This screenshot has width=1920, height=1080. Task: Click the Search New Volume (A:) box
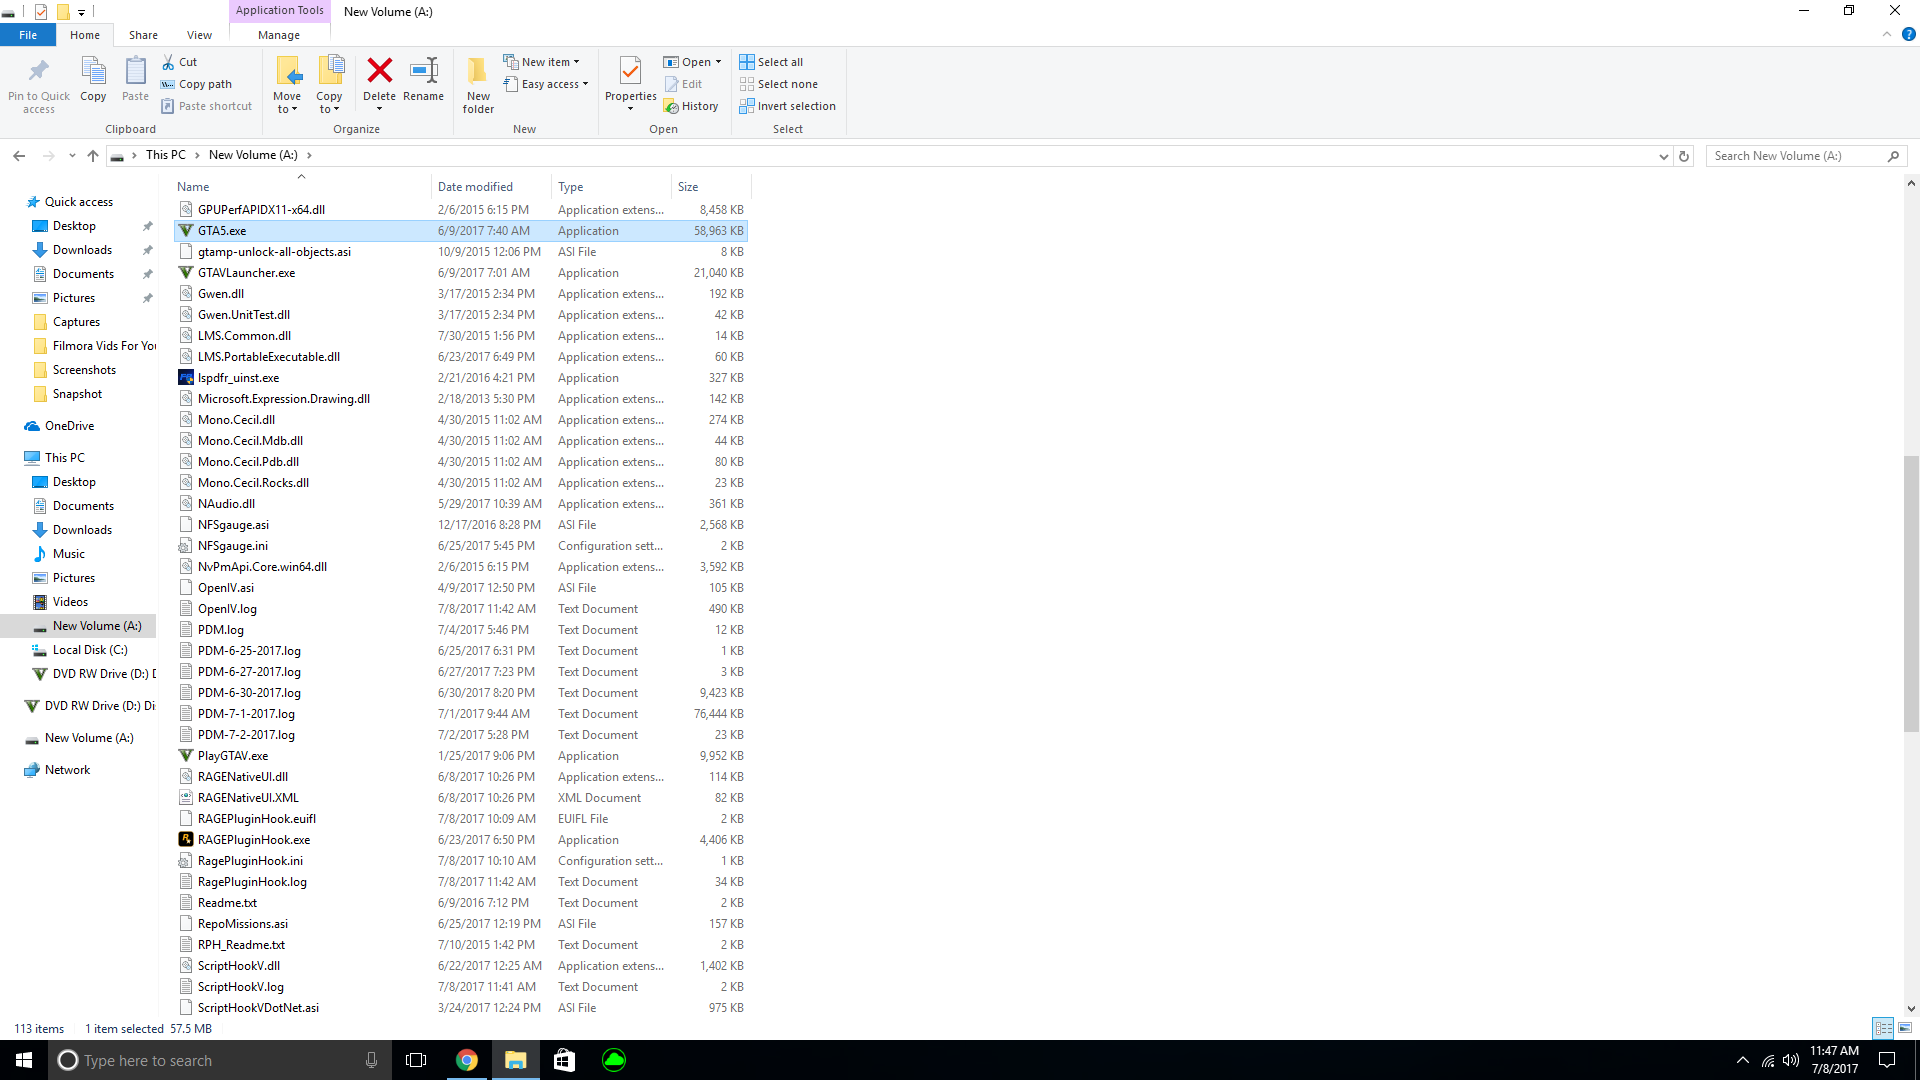click(1797, 156)
